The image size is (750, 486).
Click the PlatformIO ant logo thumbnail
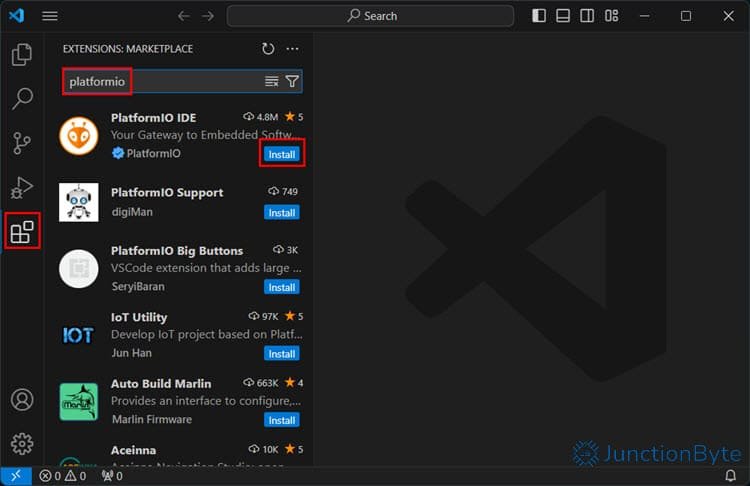(79, 136)
